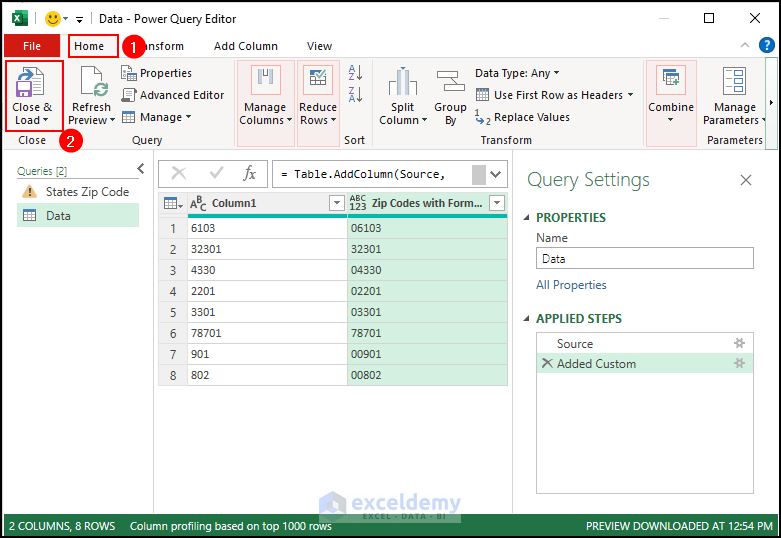Open the Combine menu
This screenshot has height=538, width=781.
[x=671, y=103]
